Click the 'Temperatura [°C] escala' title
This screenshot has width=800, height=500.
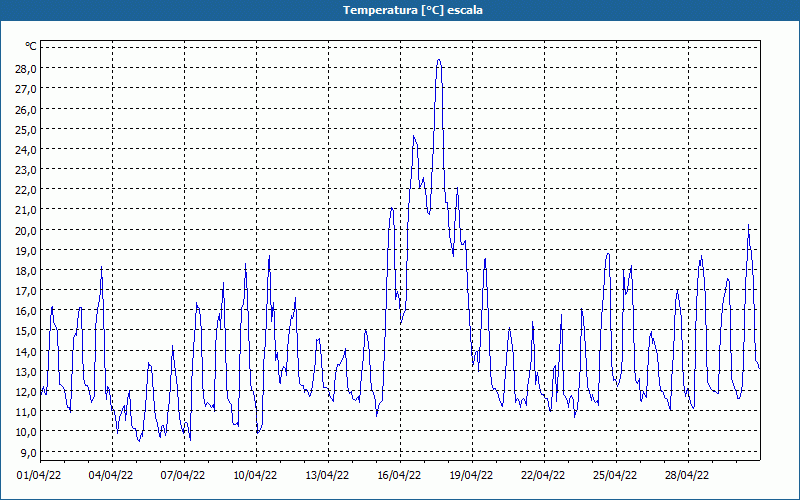(412, 10)
